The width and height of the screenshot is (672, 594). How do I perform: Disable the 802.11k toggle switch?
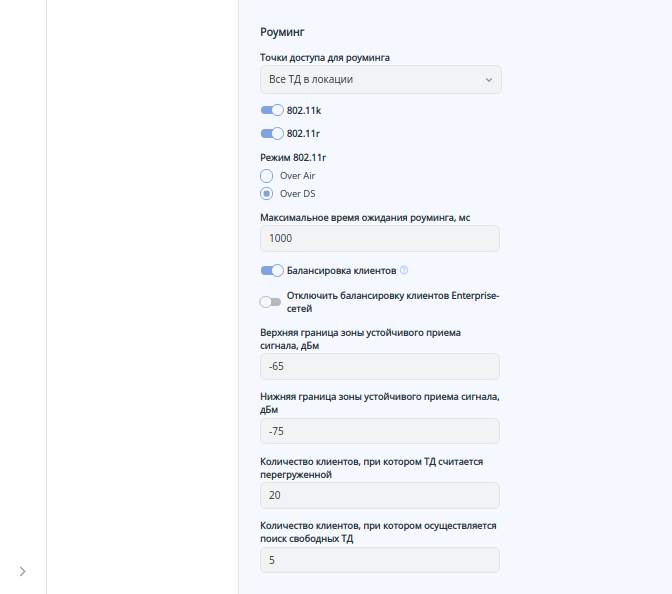point(272,111)
